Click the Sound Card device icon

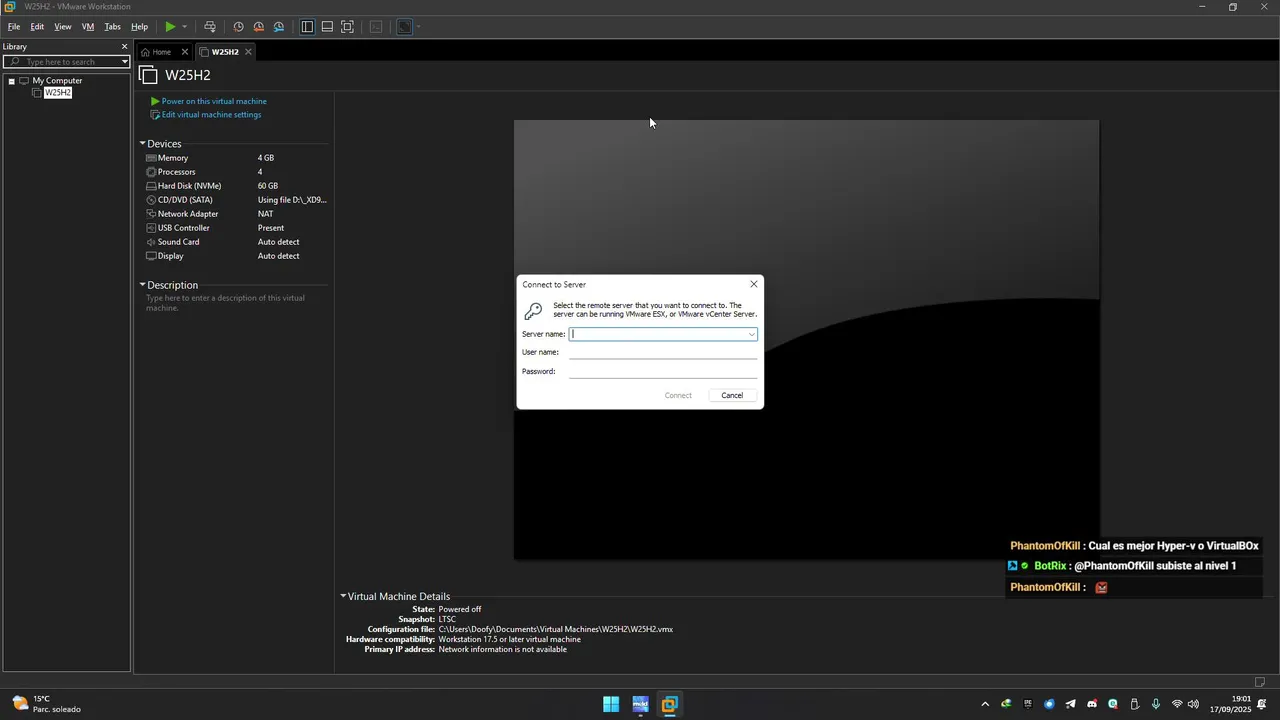[x=151, y=242]
